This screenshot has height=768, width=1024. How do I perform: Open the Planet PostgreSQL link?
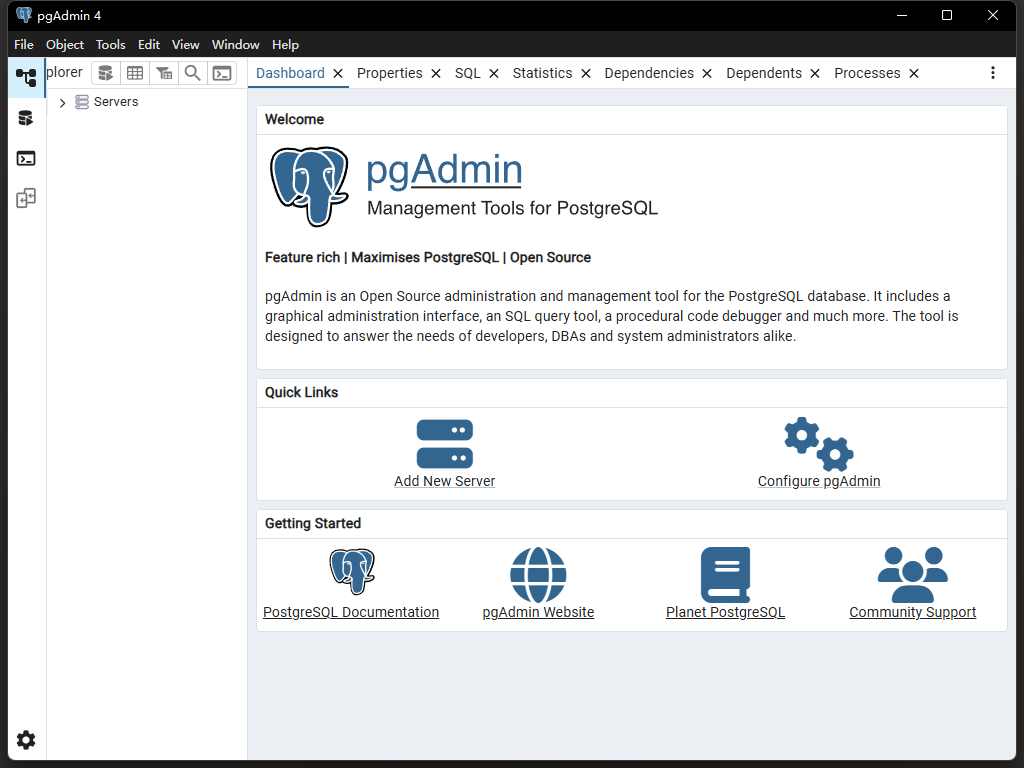pyautogui.click(x=726, y=613)
